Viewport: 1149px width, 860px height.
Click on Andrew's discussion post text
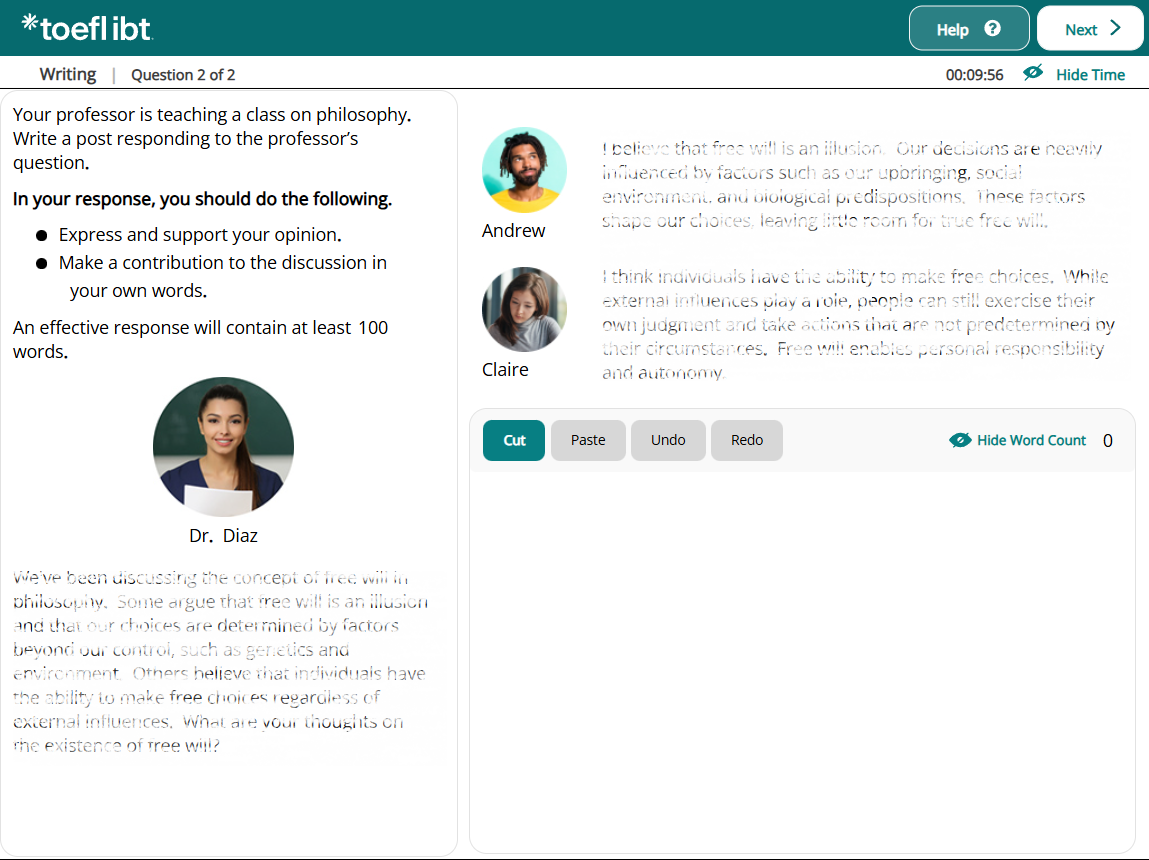(x=850, y=185)
